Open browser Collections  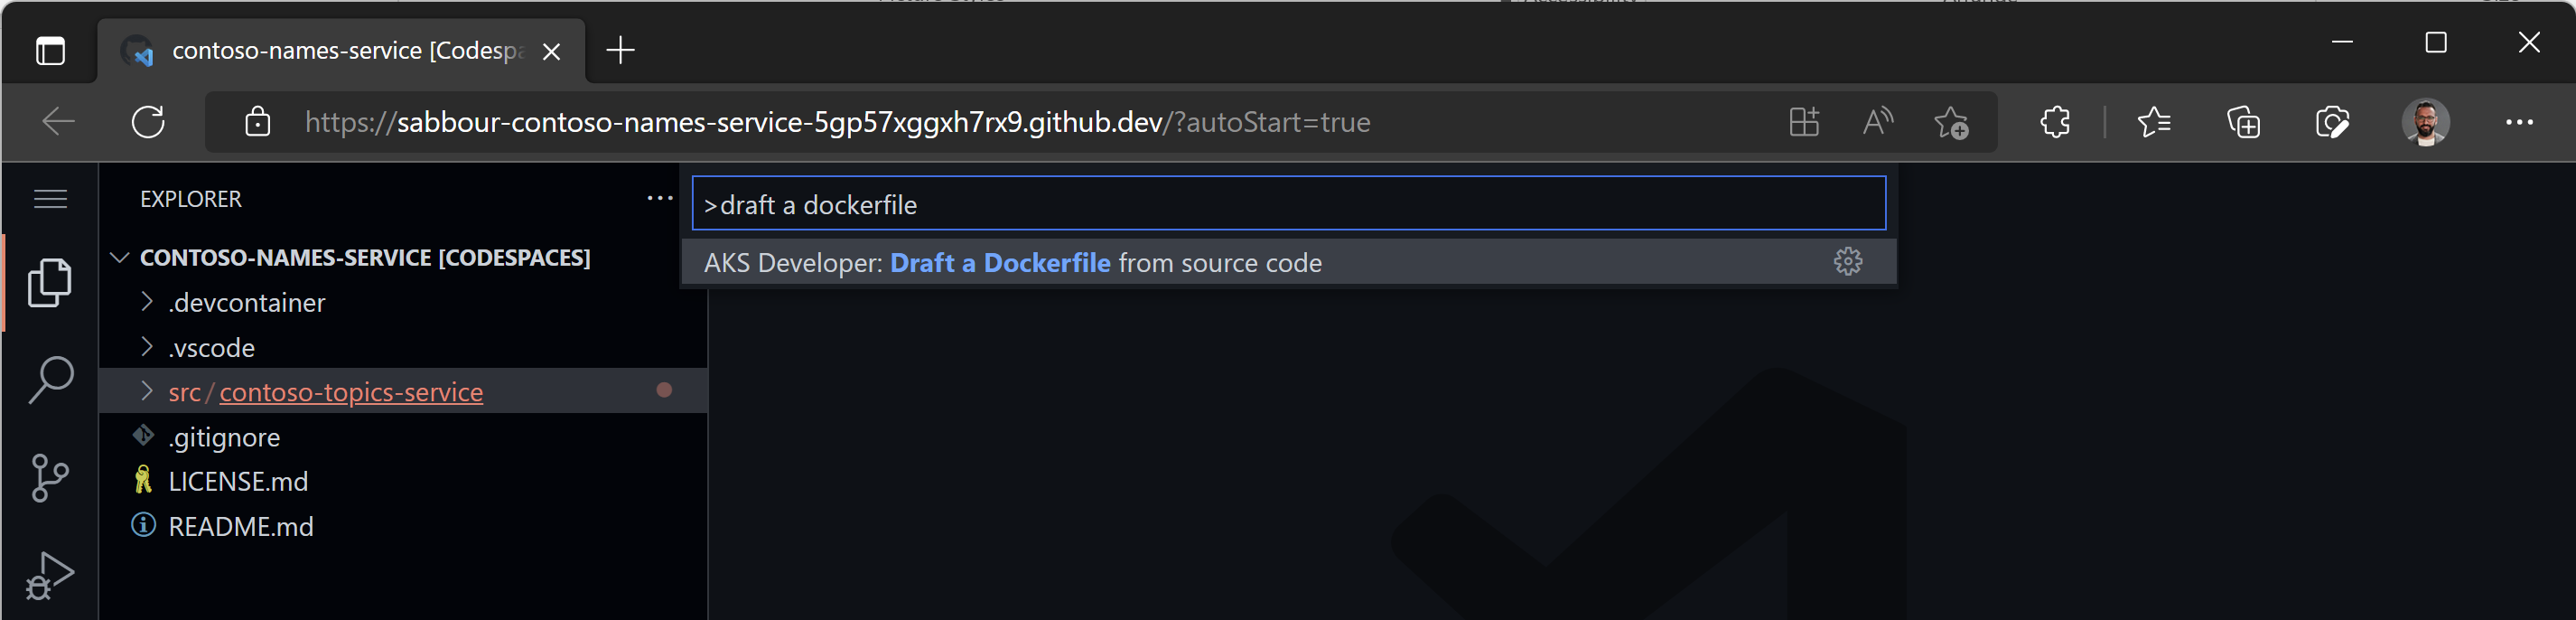(2243, 122)
